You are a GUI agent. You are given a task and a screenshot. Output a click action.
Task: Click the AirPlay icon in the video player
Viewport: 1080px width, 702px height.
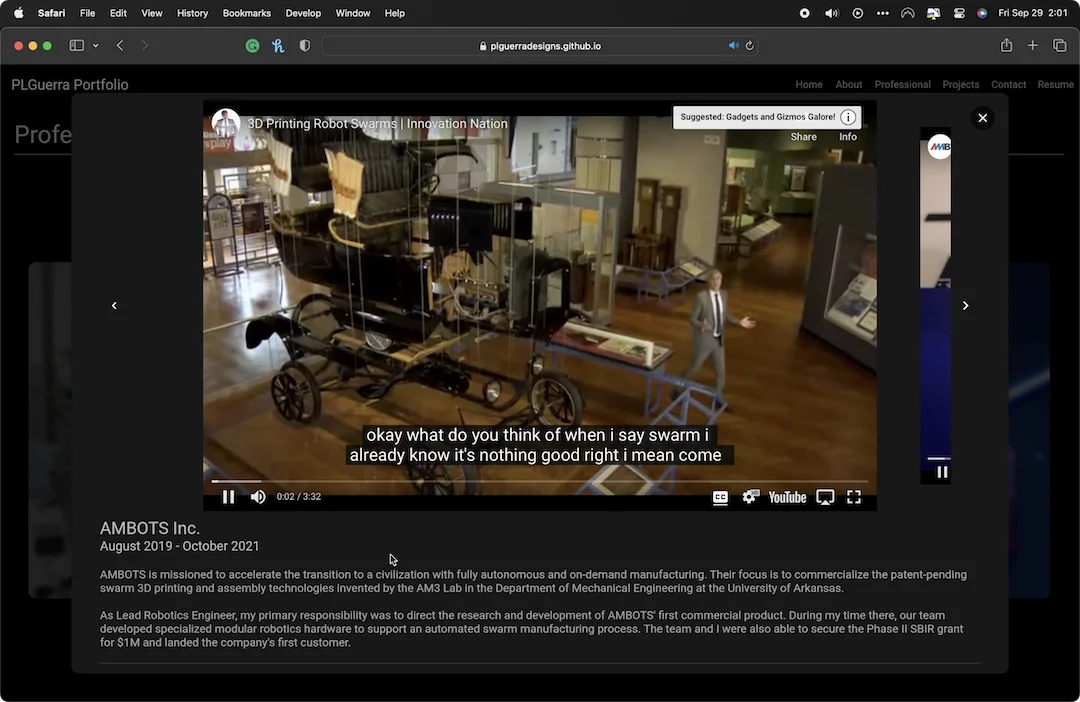point(825,497)
